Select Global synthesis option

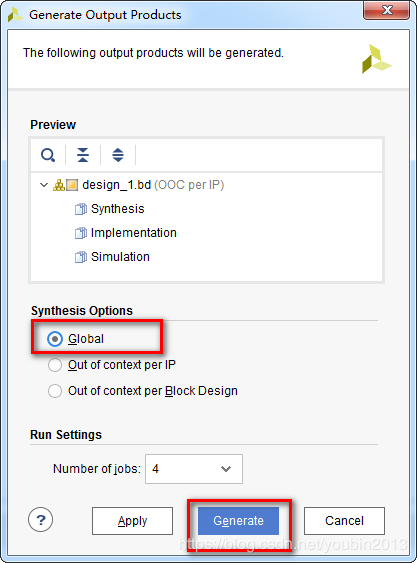click(x=55, y=339)
